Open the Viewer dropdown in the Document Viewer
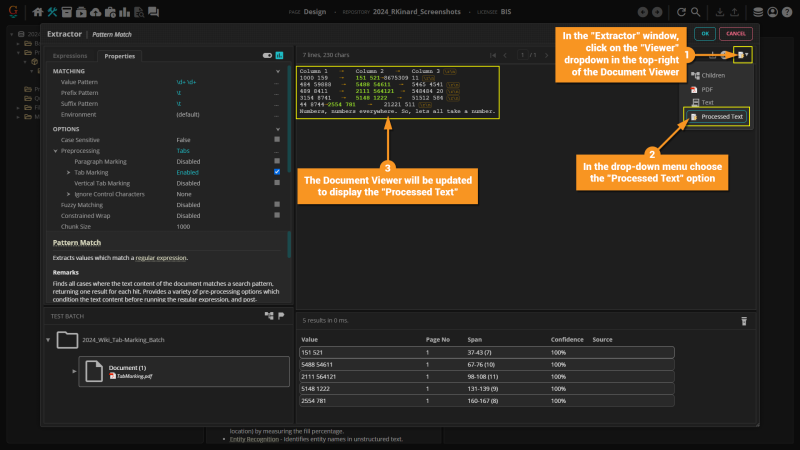This screenshot has width=800, height=450. [743, 55]
